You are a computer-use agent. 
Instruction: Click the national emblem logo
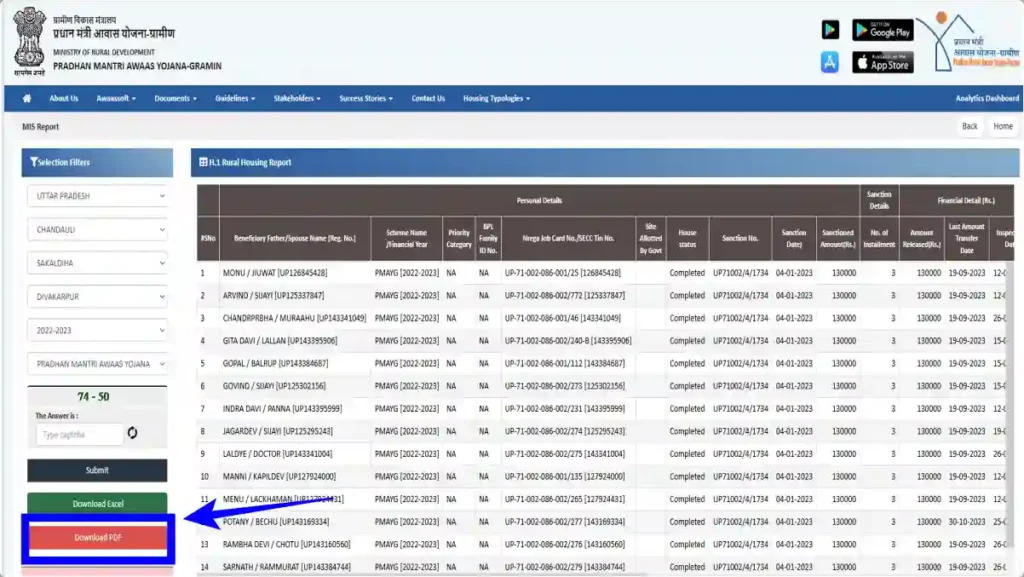(x=29, y=41)
